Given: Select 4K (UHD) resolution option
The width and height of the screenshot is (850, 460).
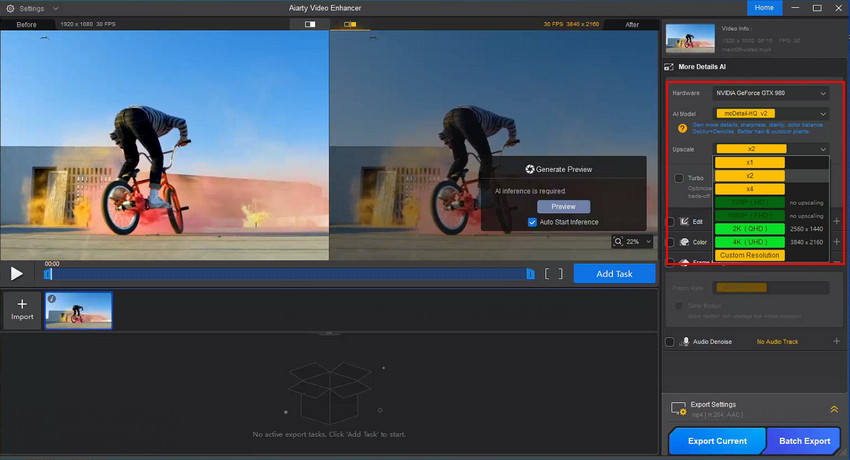Looking at the screenshot, I should click(750, 242).
